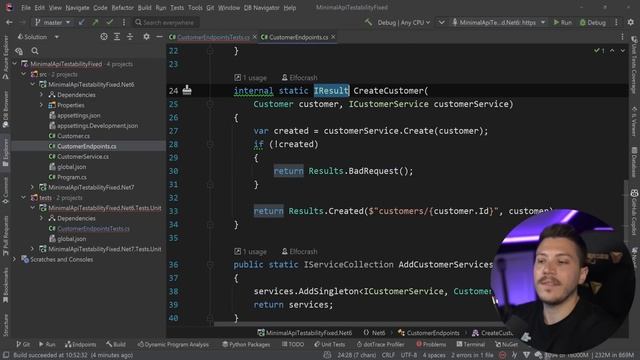Image resolution: width=640 pixels, height=360 pixels.
Task: Click the search magnifier in Solution explorer
Action: point(35,51)
